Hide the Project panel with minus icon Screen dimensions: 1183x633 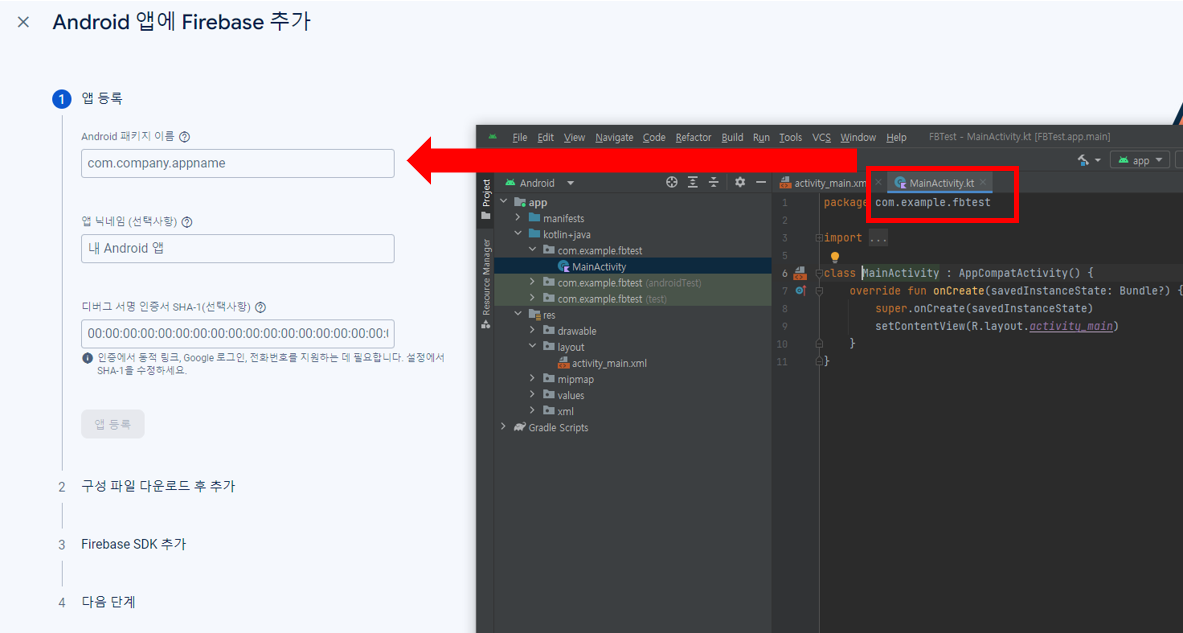click(761, 183)
